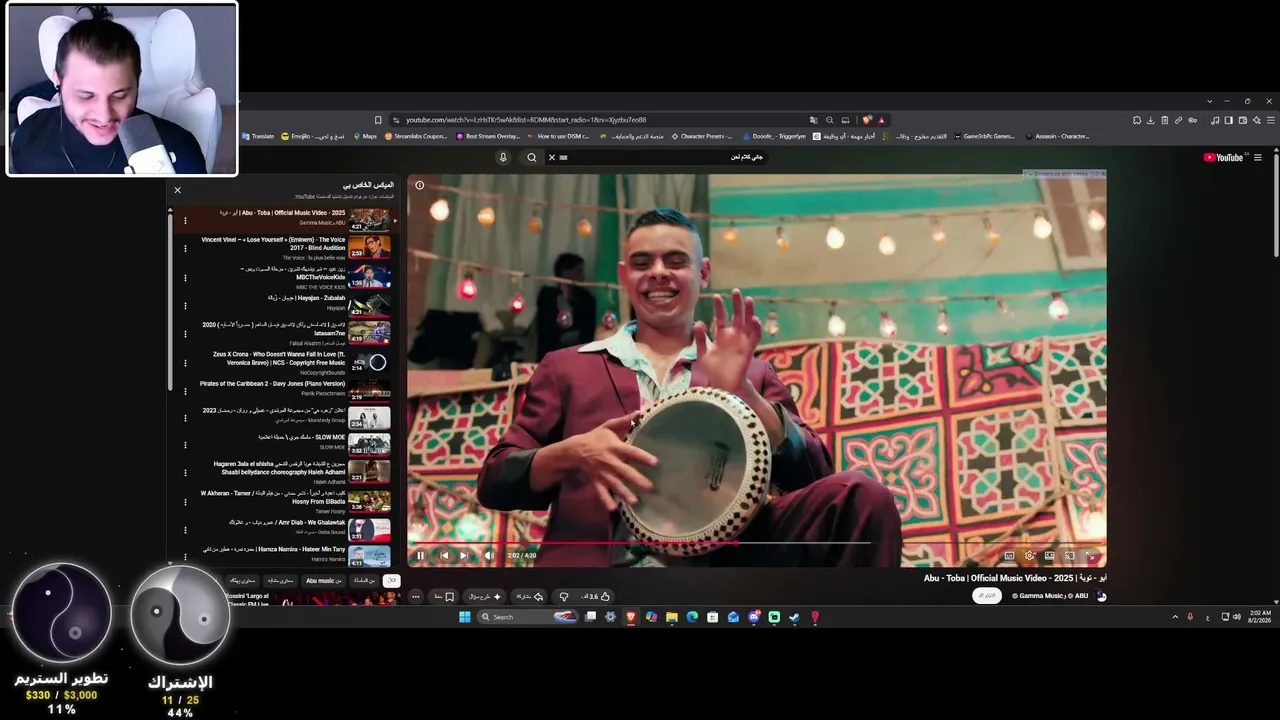The image size is (1280, 720).
Task: Open options menu for Pirates of Caribbean item
Action: click(x=185, y=390)
